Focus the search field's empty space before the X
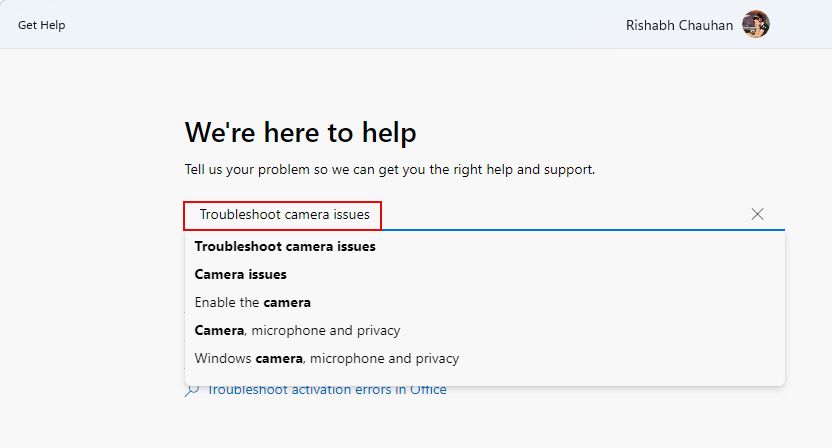Viewport: 832px width, 448px height. point(560,214)
